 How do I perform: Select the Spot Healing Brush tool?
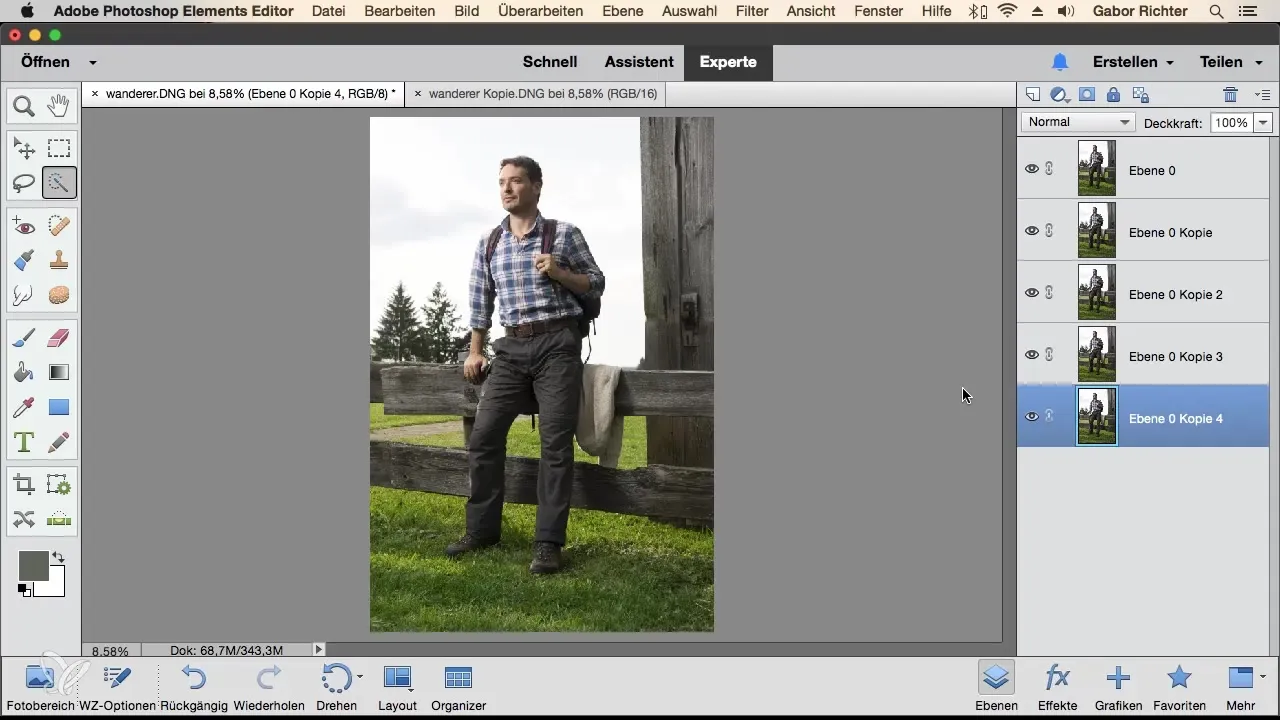59,226
